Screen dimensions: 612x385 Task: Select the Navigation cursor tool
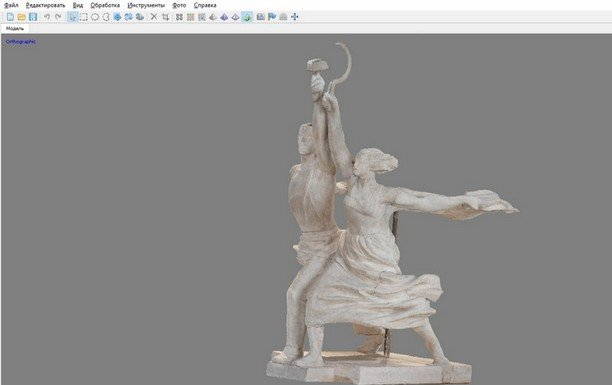point(73,17)
